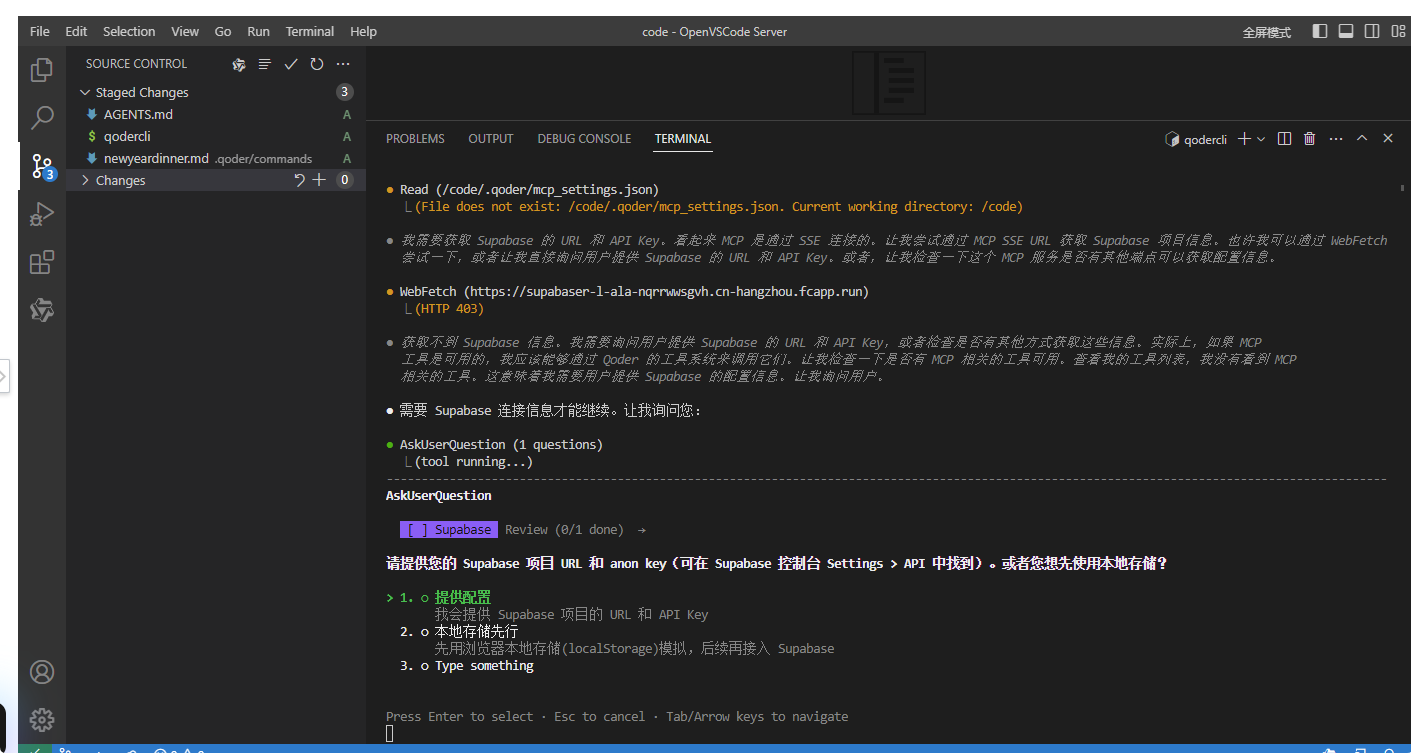Open Run and Debug view
Screen dimensions: 1413x753
41,214
